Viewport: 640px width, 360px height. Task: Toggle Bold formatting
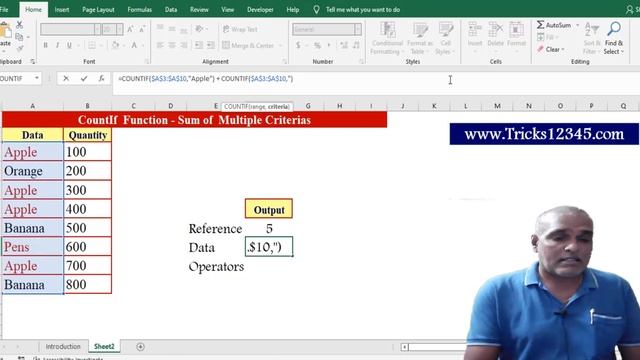45,45
